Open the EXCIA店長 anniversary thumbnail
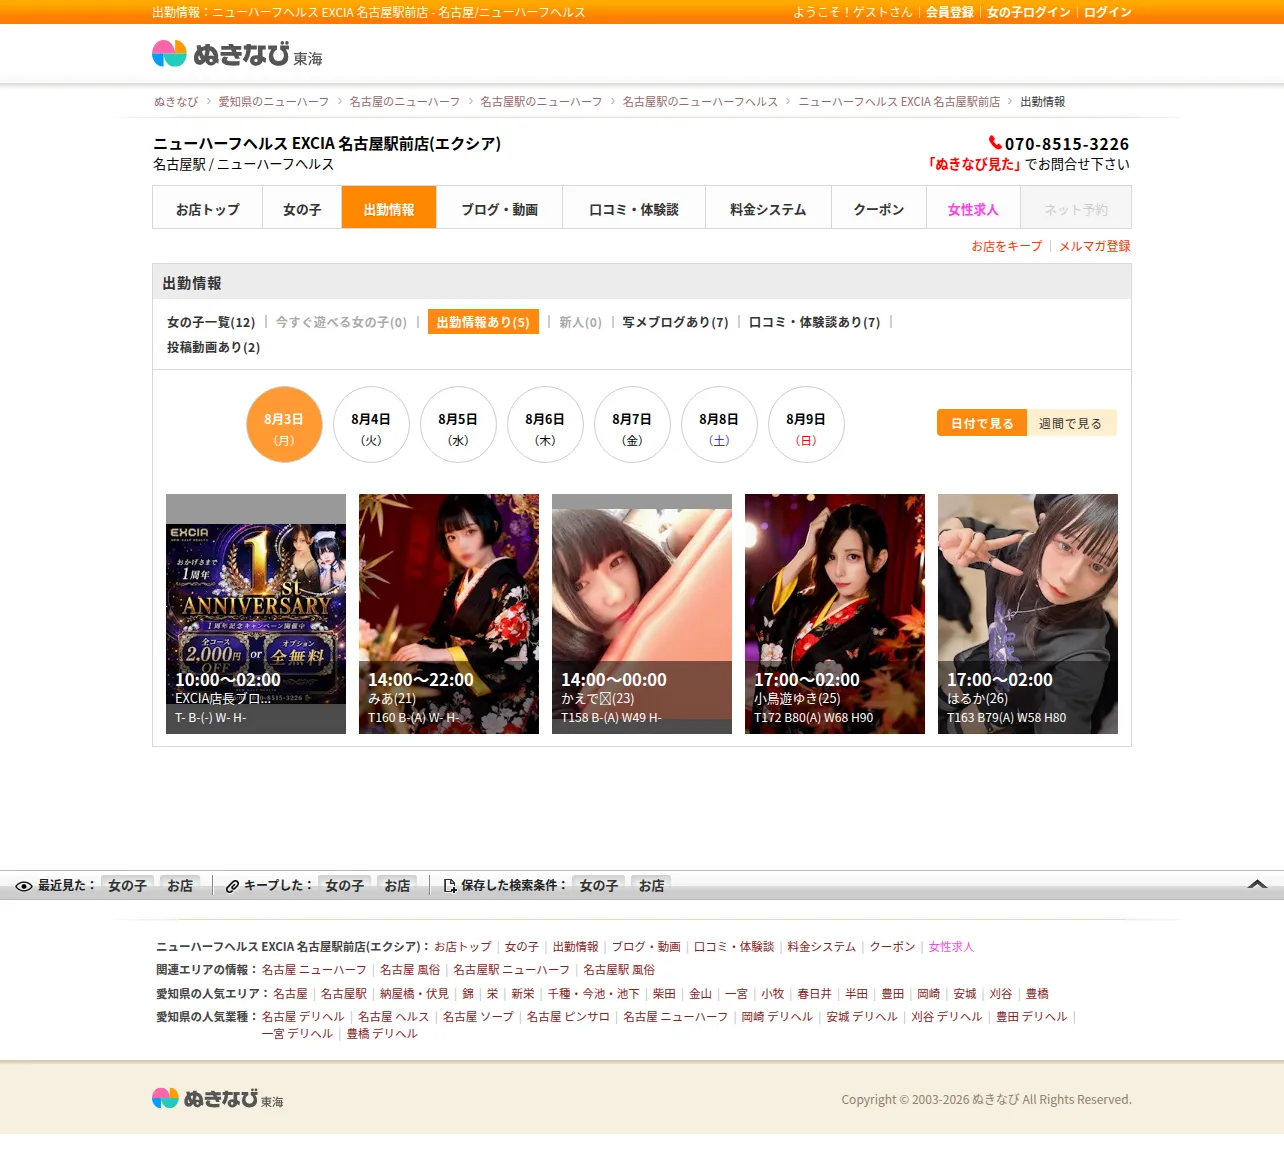 (256, 614)
